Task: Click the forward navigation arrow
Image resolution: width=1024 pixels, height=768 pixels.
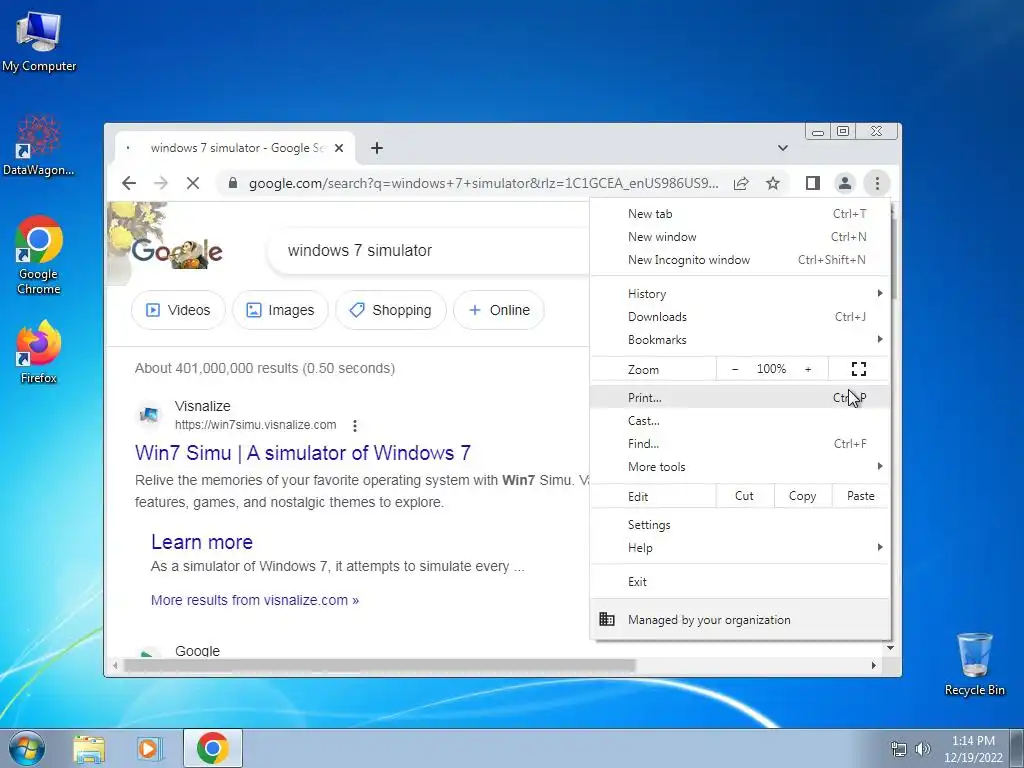Action: pyautogui.click(x=161, y=184)
